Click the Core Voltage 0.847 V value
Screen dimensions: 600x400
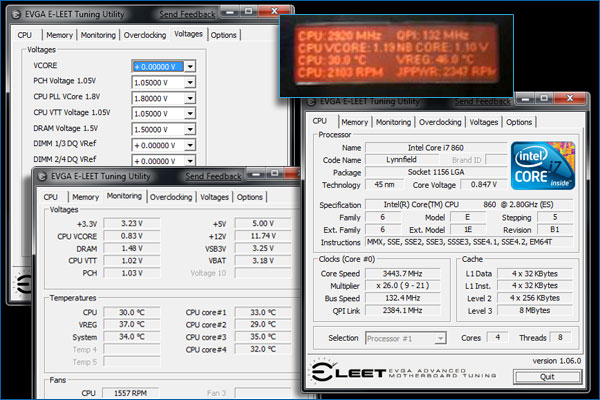(x=484, y=184)
